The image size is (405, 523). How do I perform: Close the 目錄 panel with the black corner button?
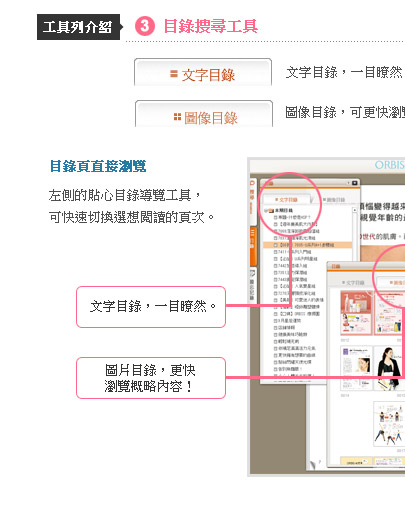[355, 183]
